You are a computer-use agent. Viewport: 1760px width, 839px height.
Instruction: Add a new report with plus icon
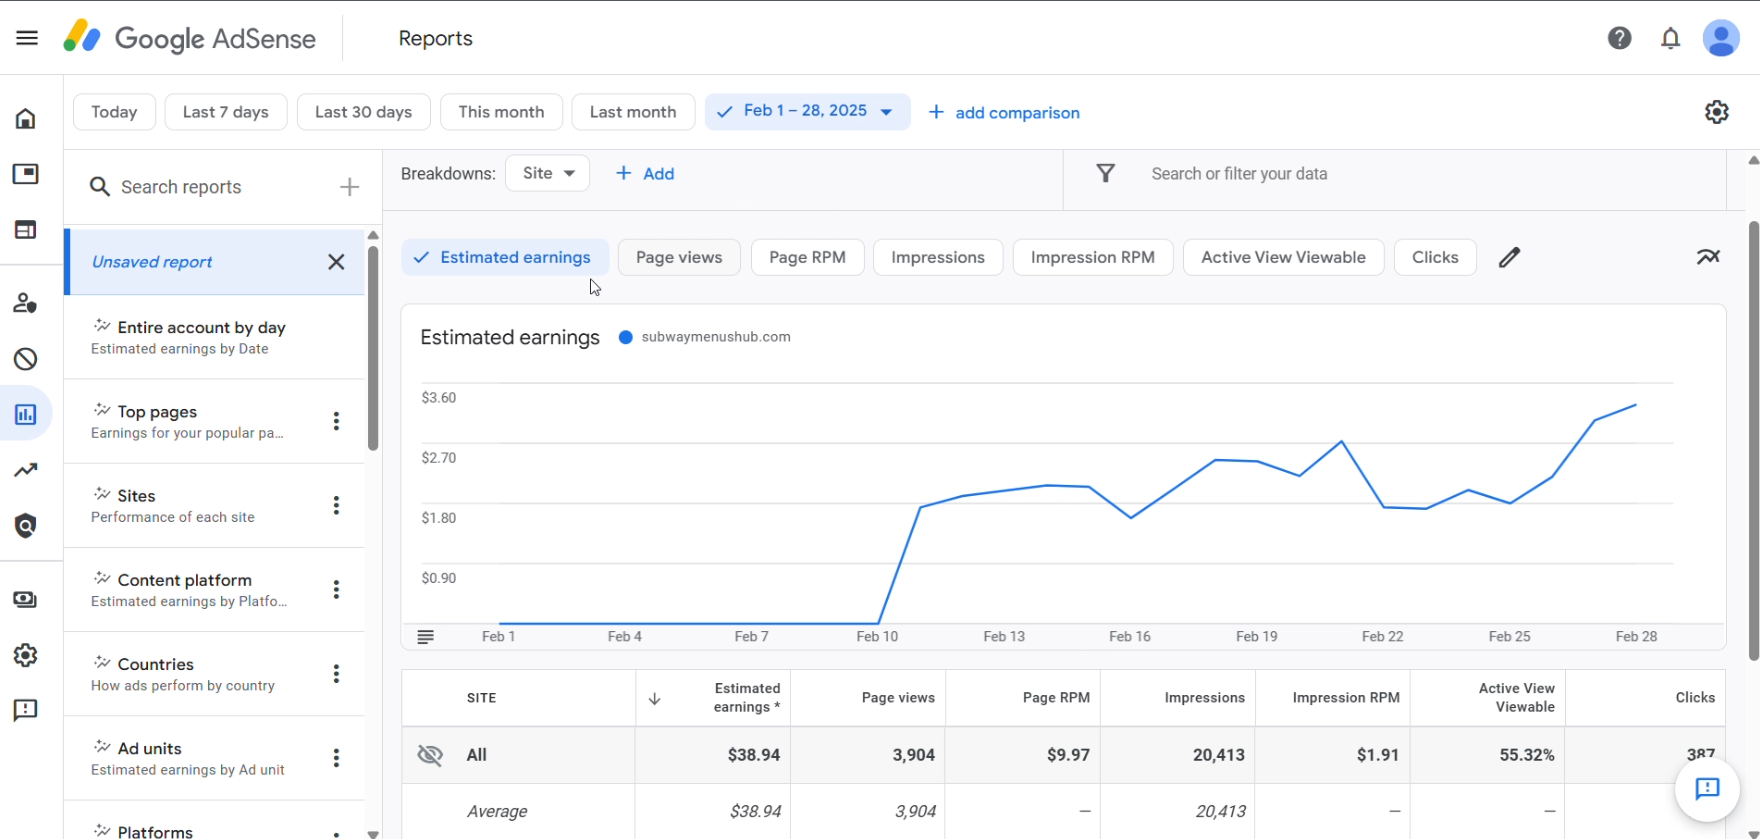(349, 187)
